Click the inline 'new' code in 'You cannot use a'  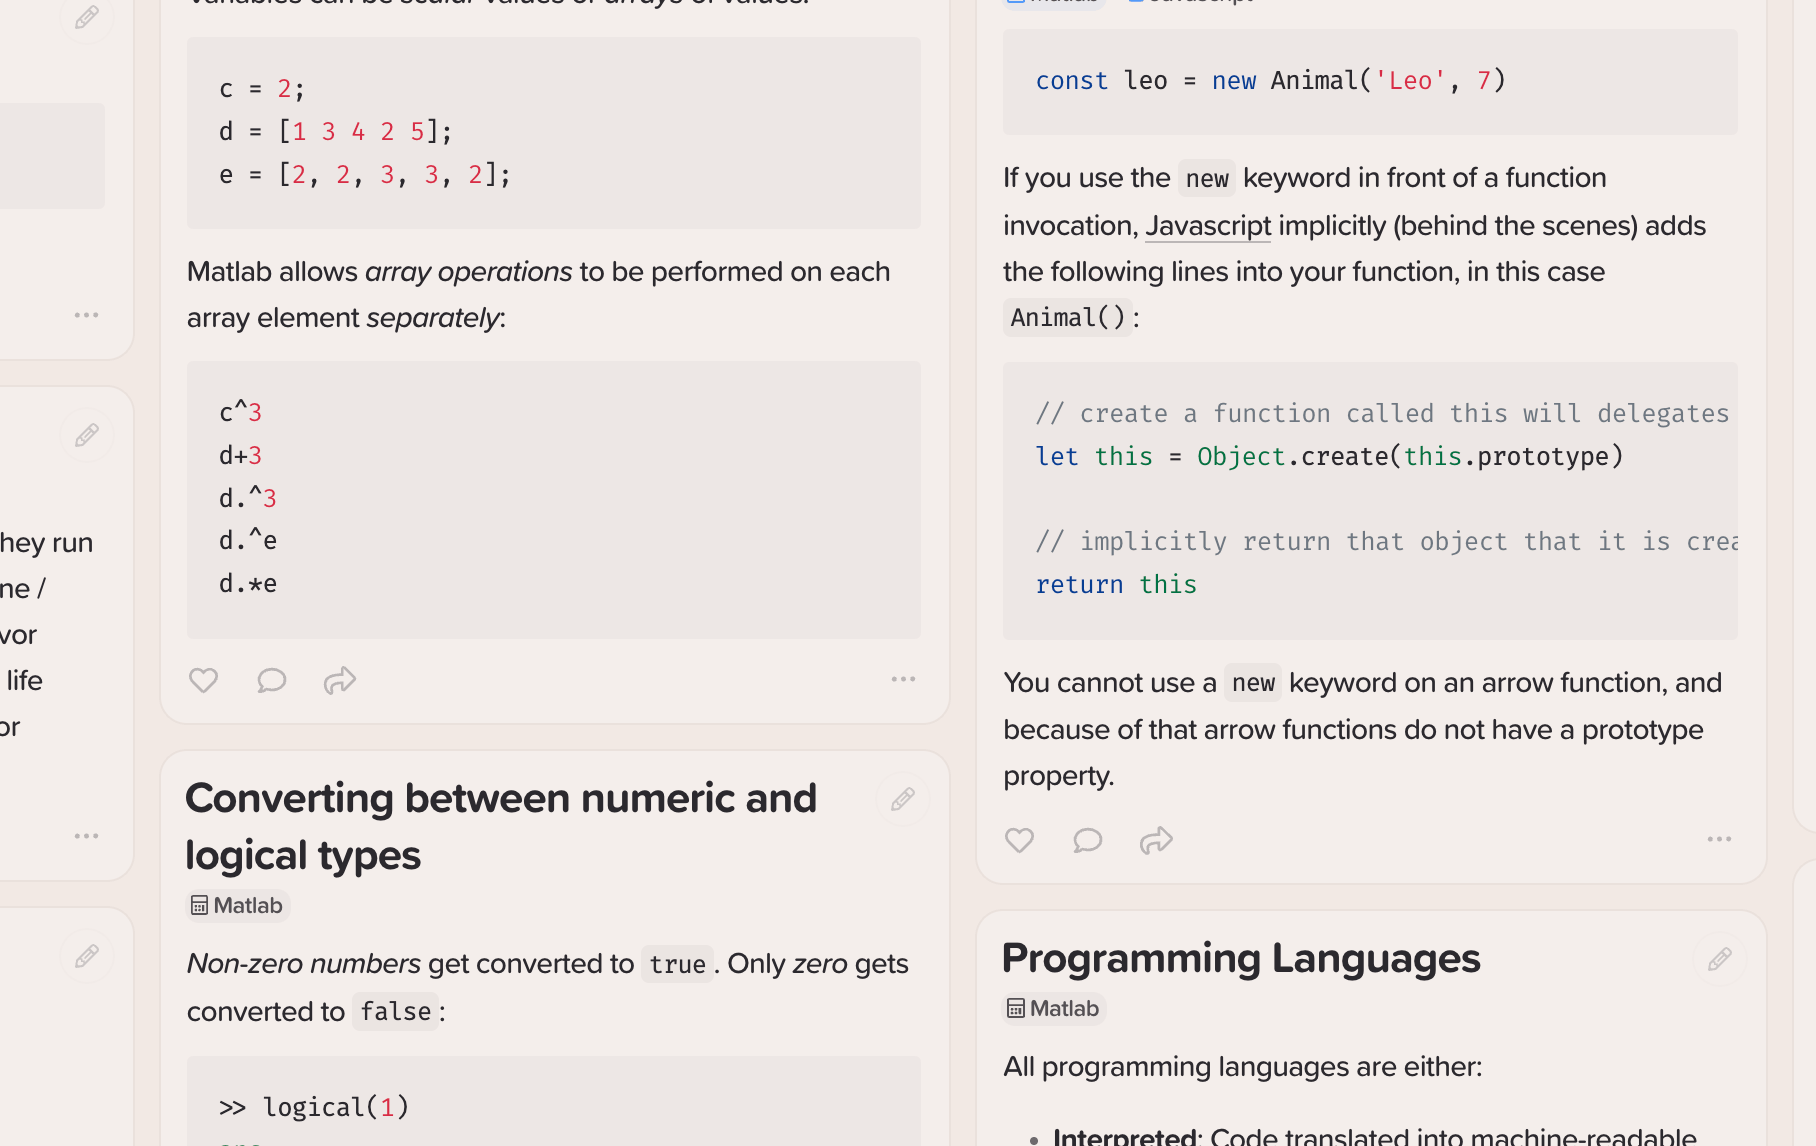[x=1253, y=683]
